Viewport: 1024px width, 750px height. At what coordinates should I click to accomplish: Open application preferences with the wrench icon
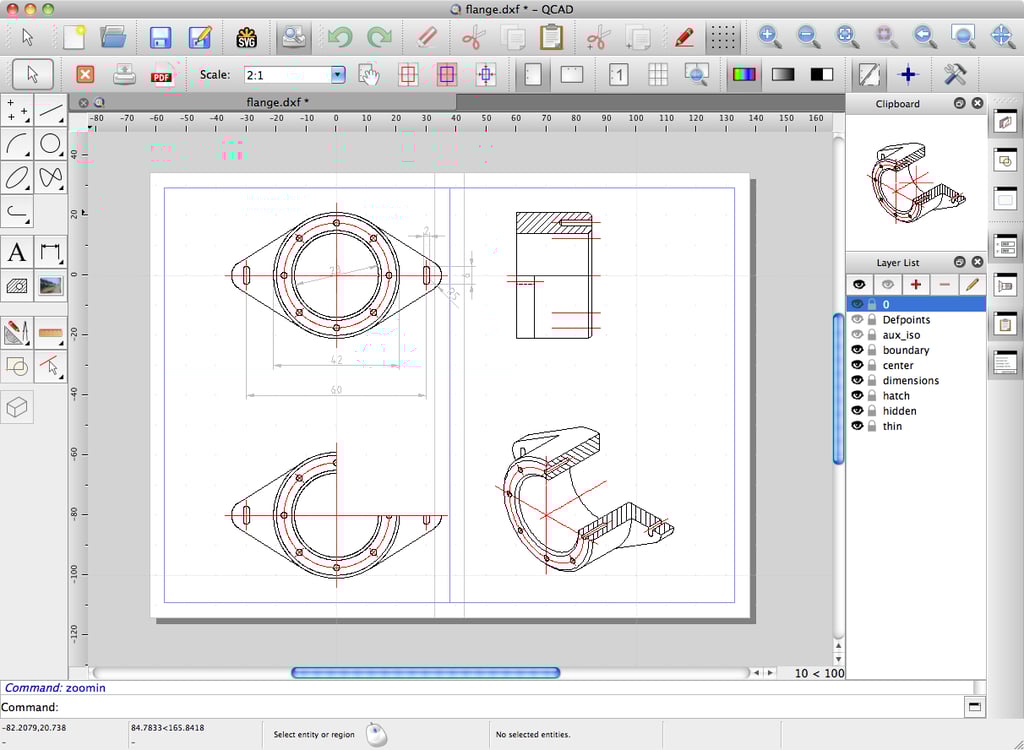click(954, 74)
